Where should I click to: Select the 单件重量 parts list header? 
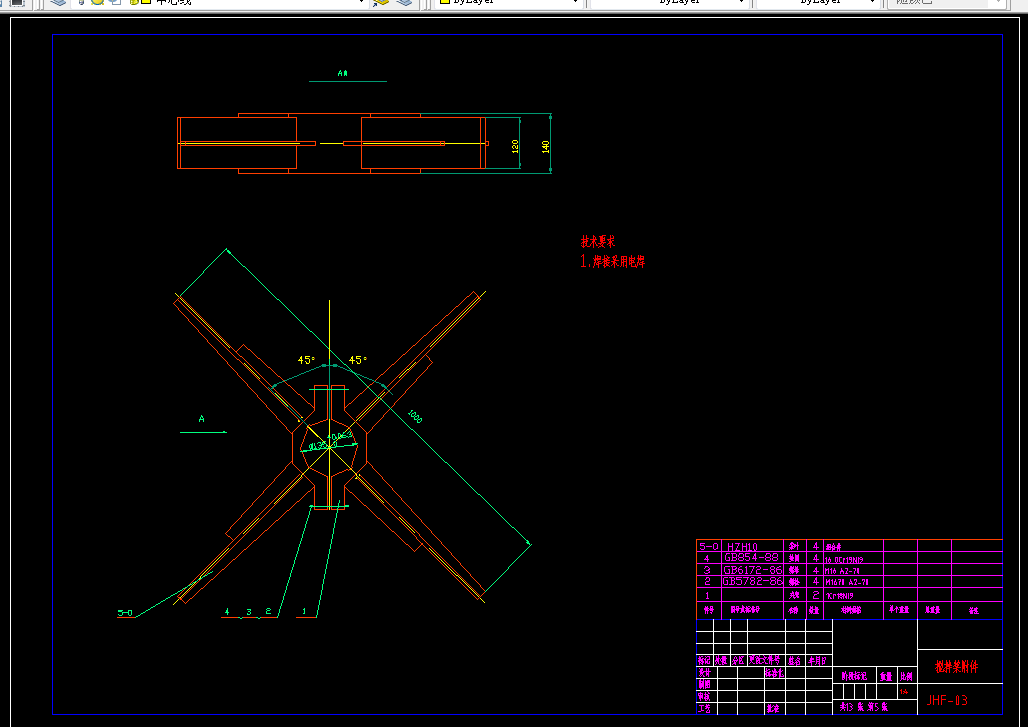click(900, 610)
